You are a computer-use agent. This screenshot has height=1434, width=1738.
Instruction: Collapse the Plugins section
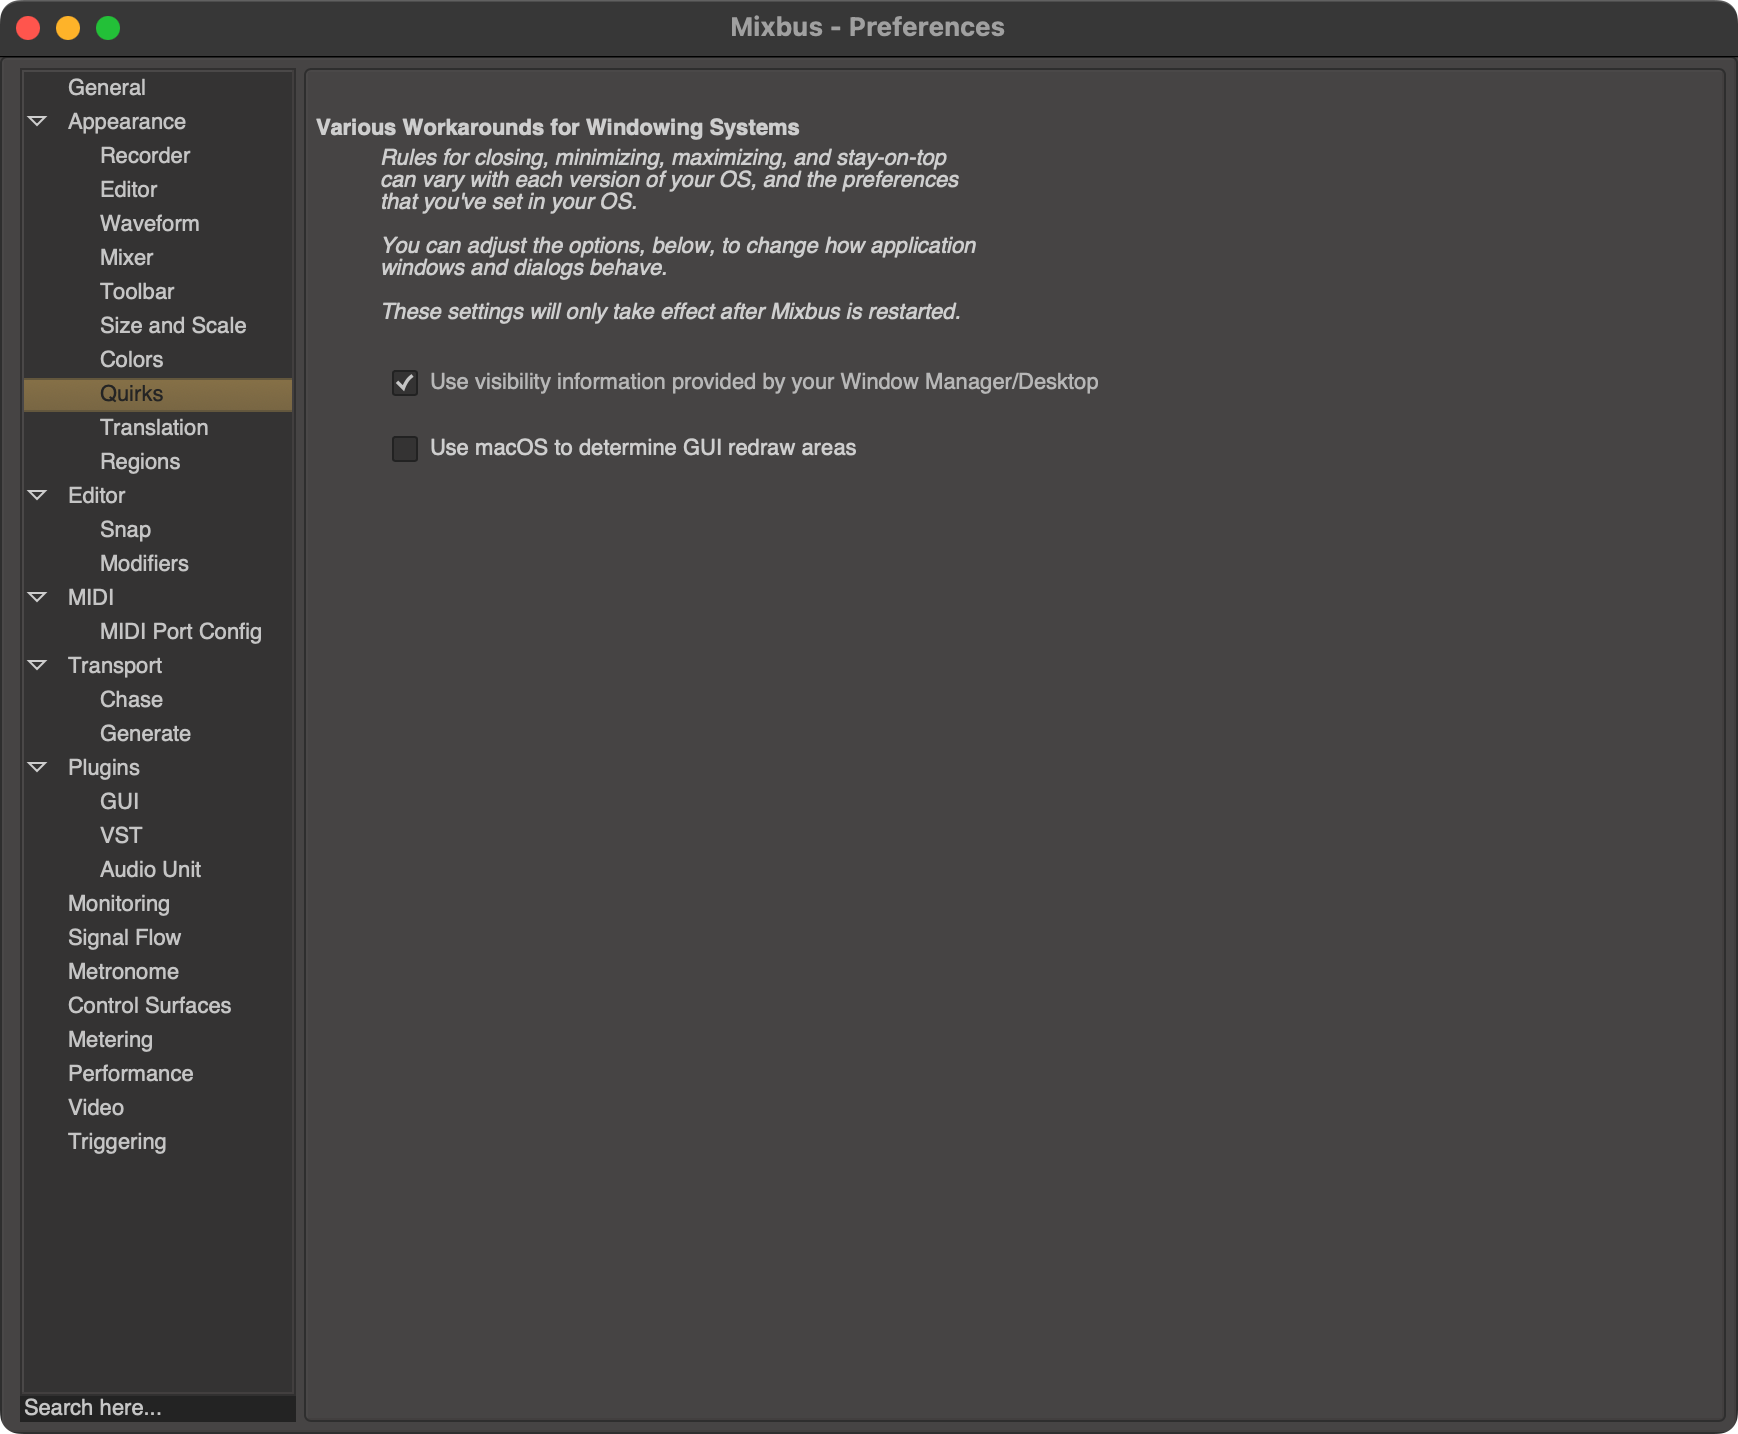pyautogui.click(x=38, y=767)
